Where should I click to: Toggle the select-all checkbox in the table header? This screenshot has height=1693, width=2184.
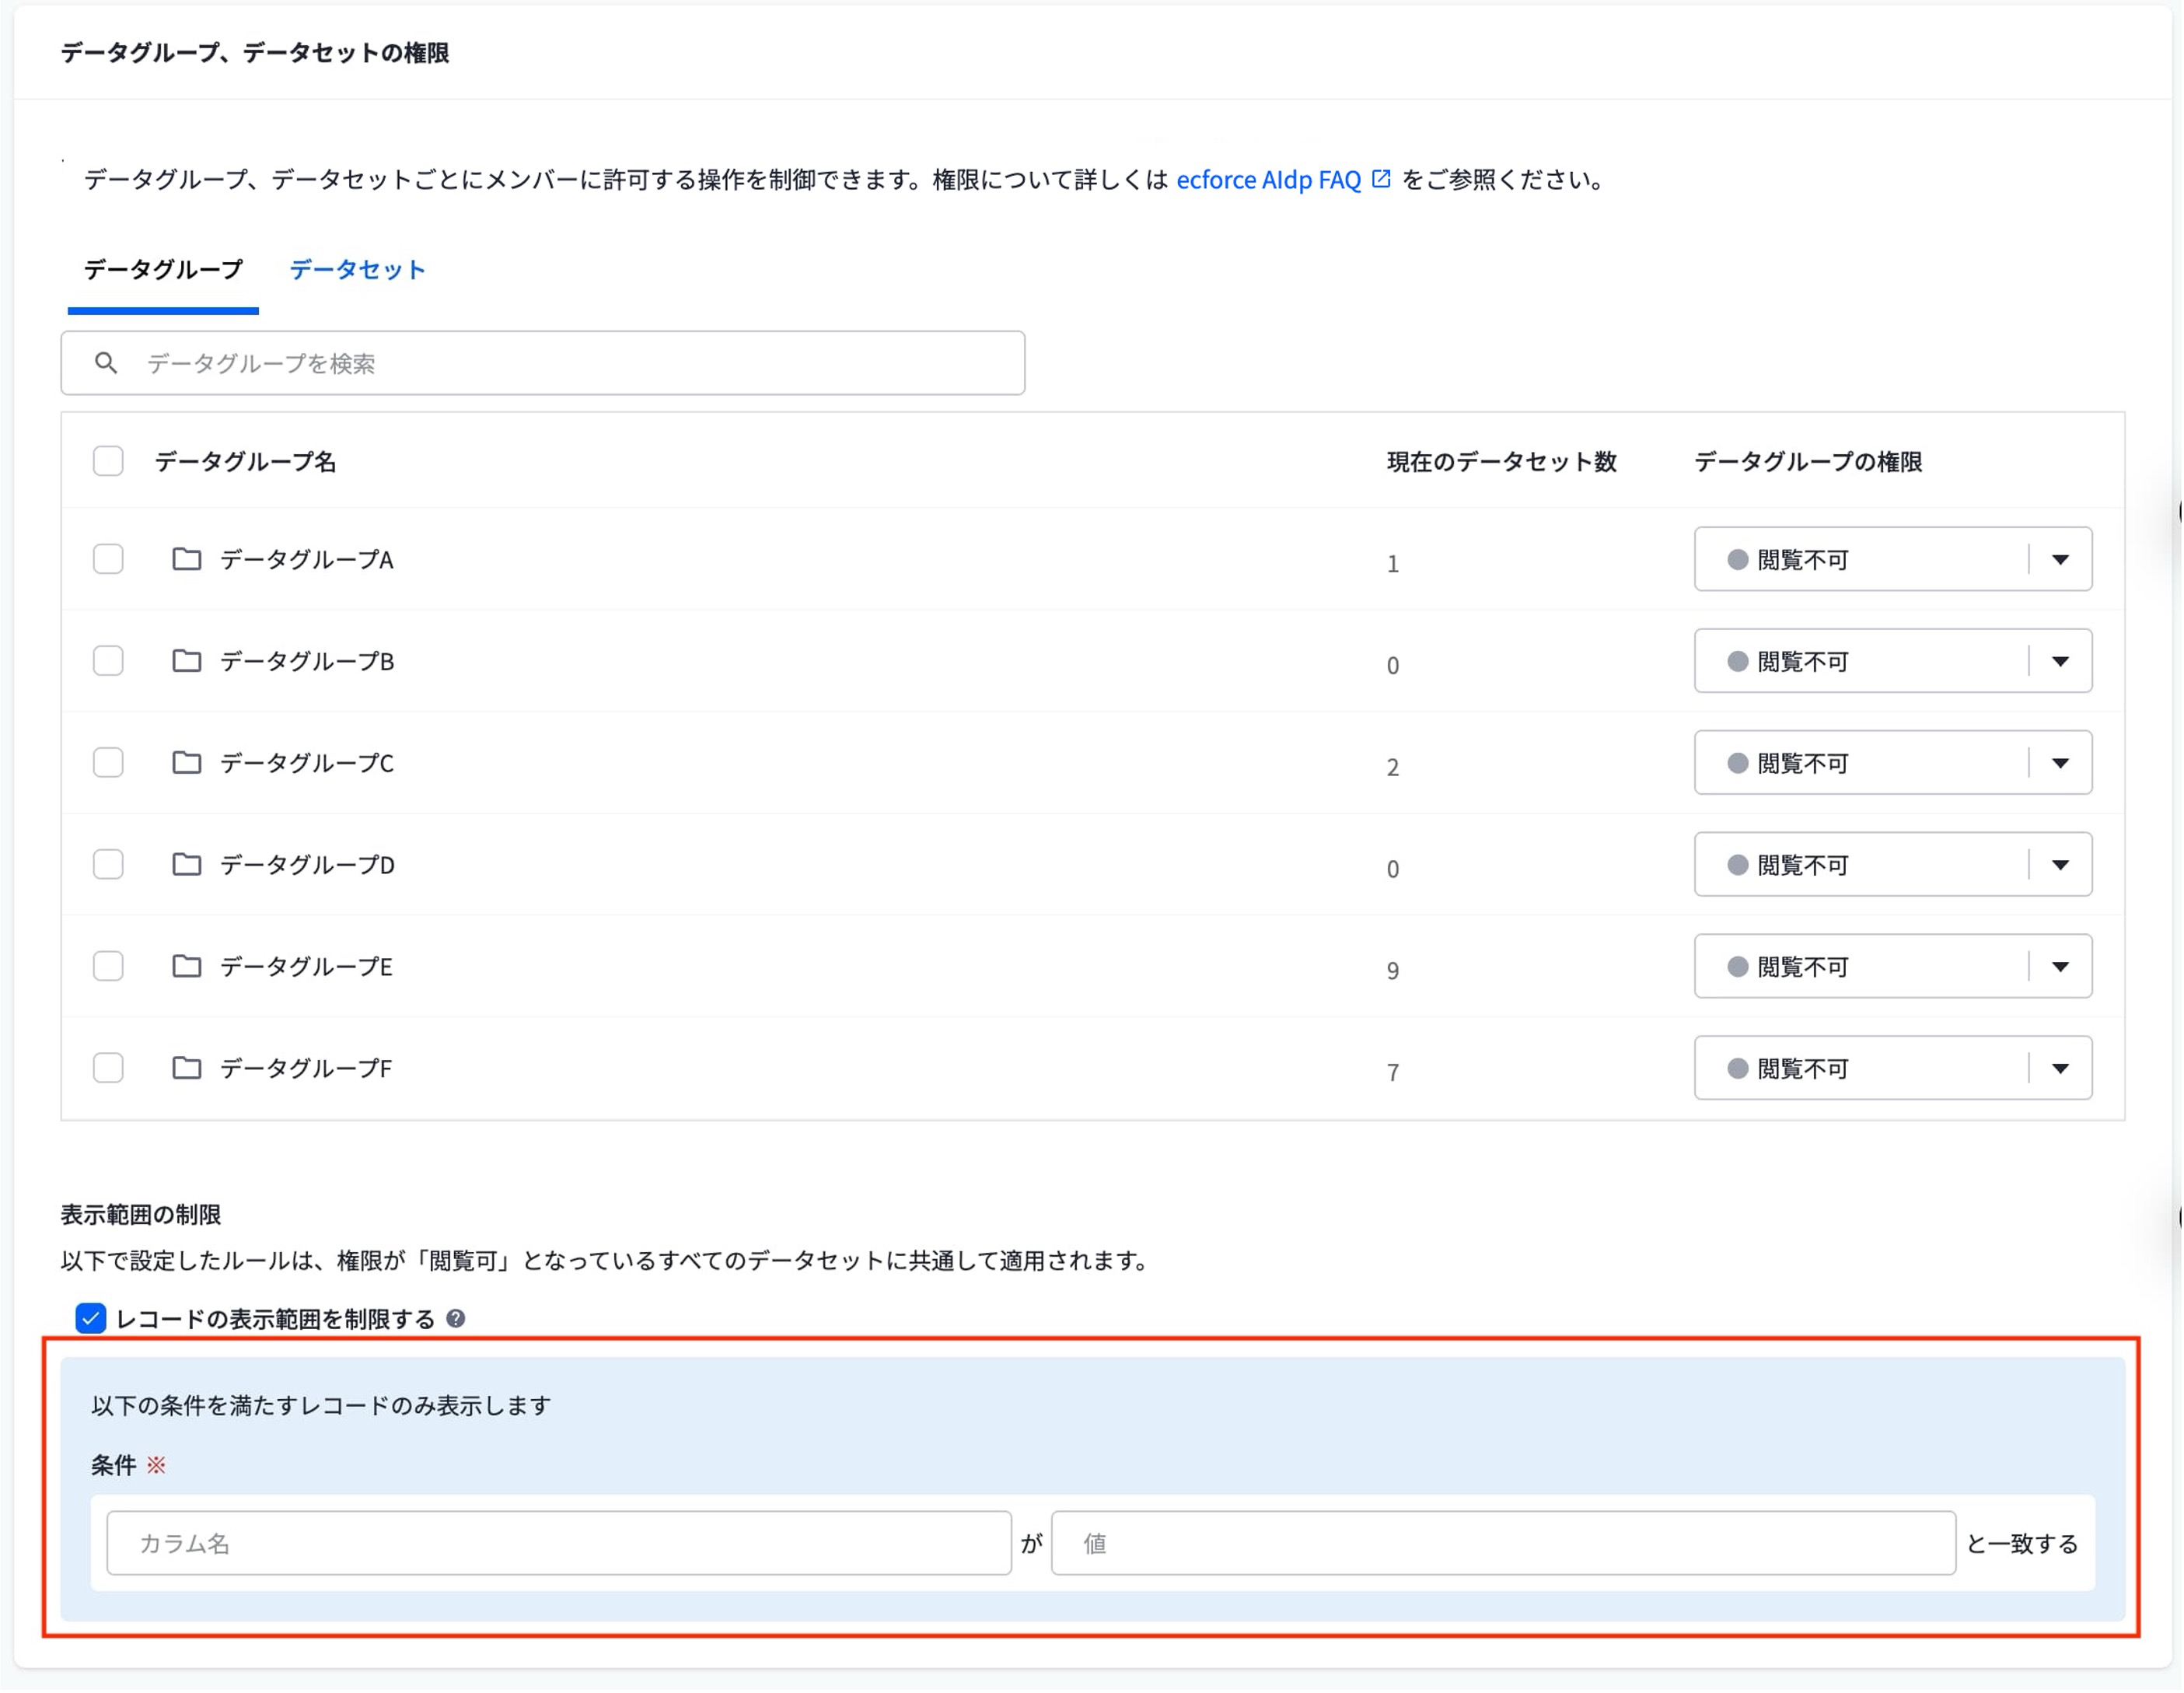(108, 461)
